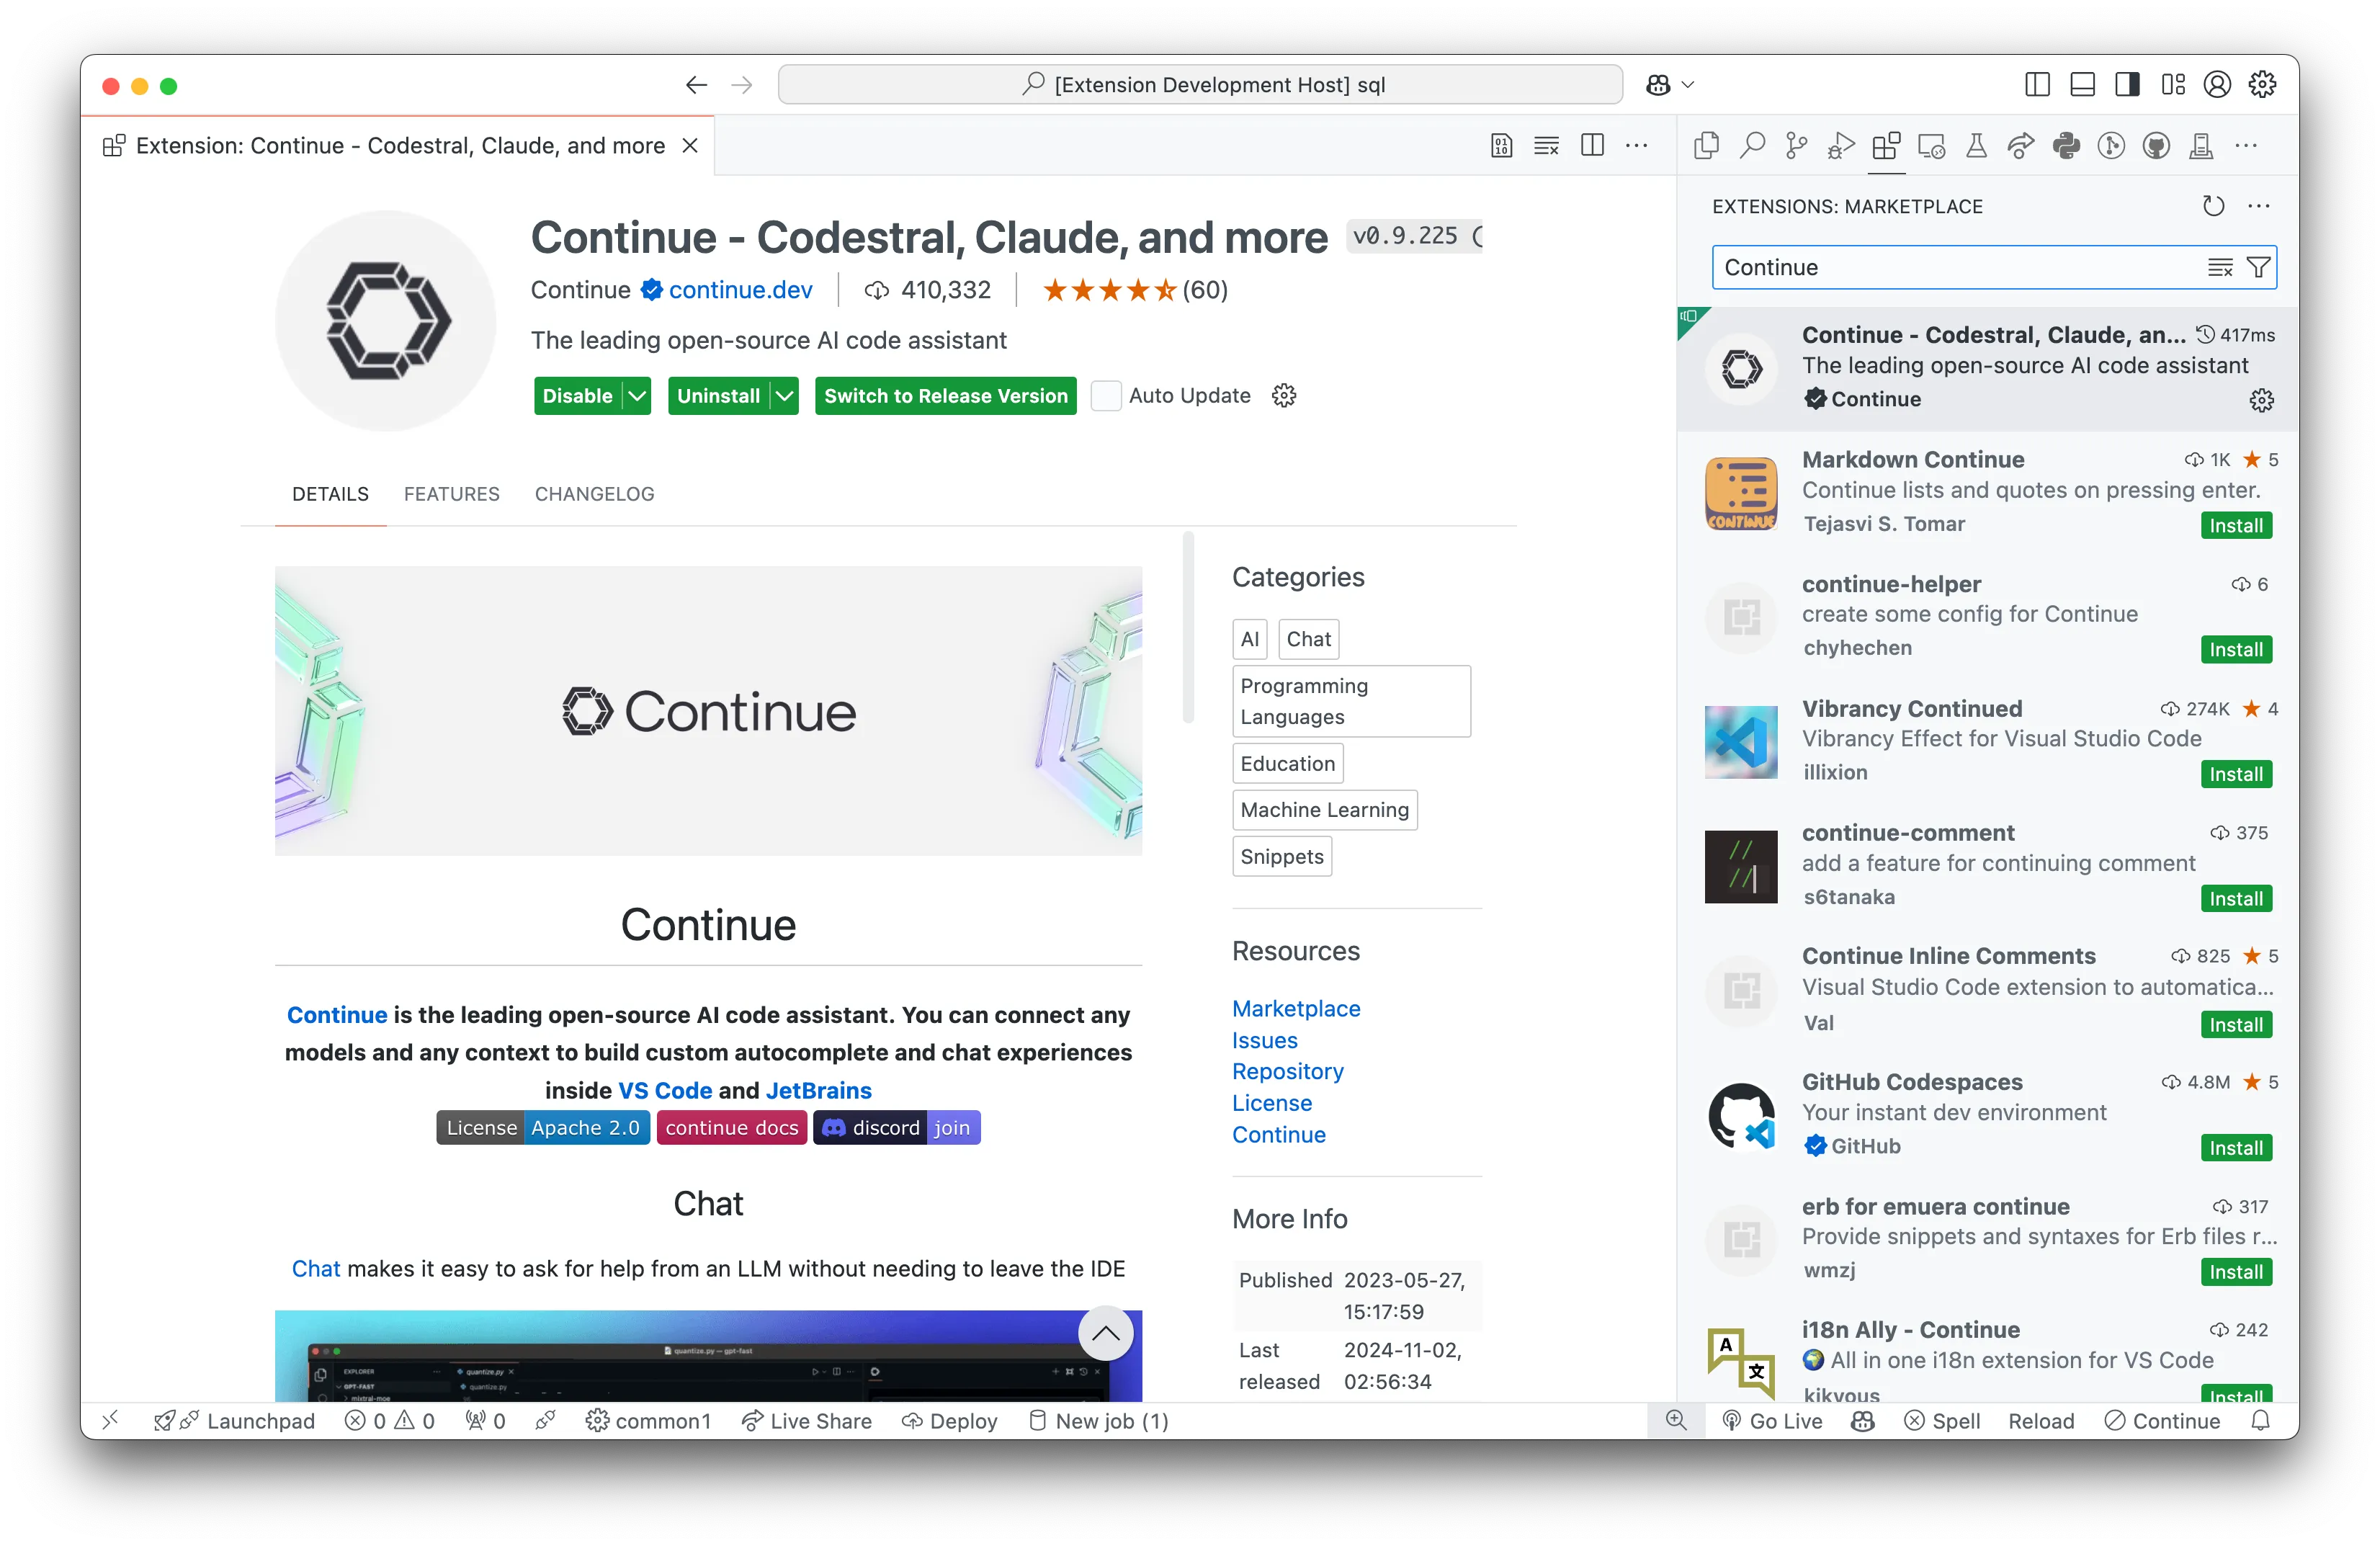Open the hex editor binary icon
This screenshot has width=2380, height=1546.
click(x=1501, y=146)
